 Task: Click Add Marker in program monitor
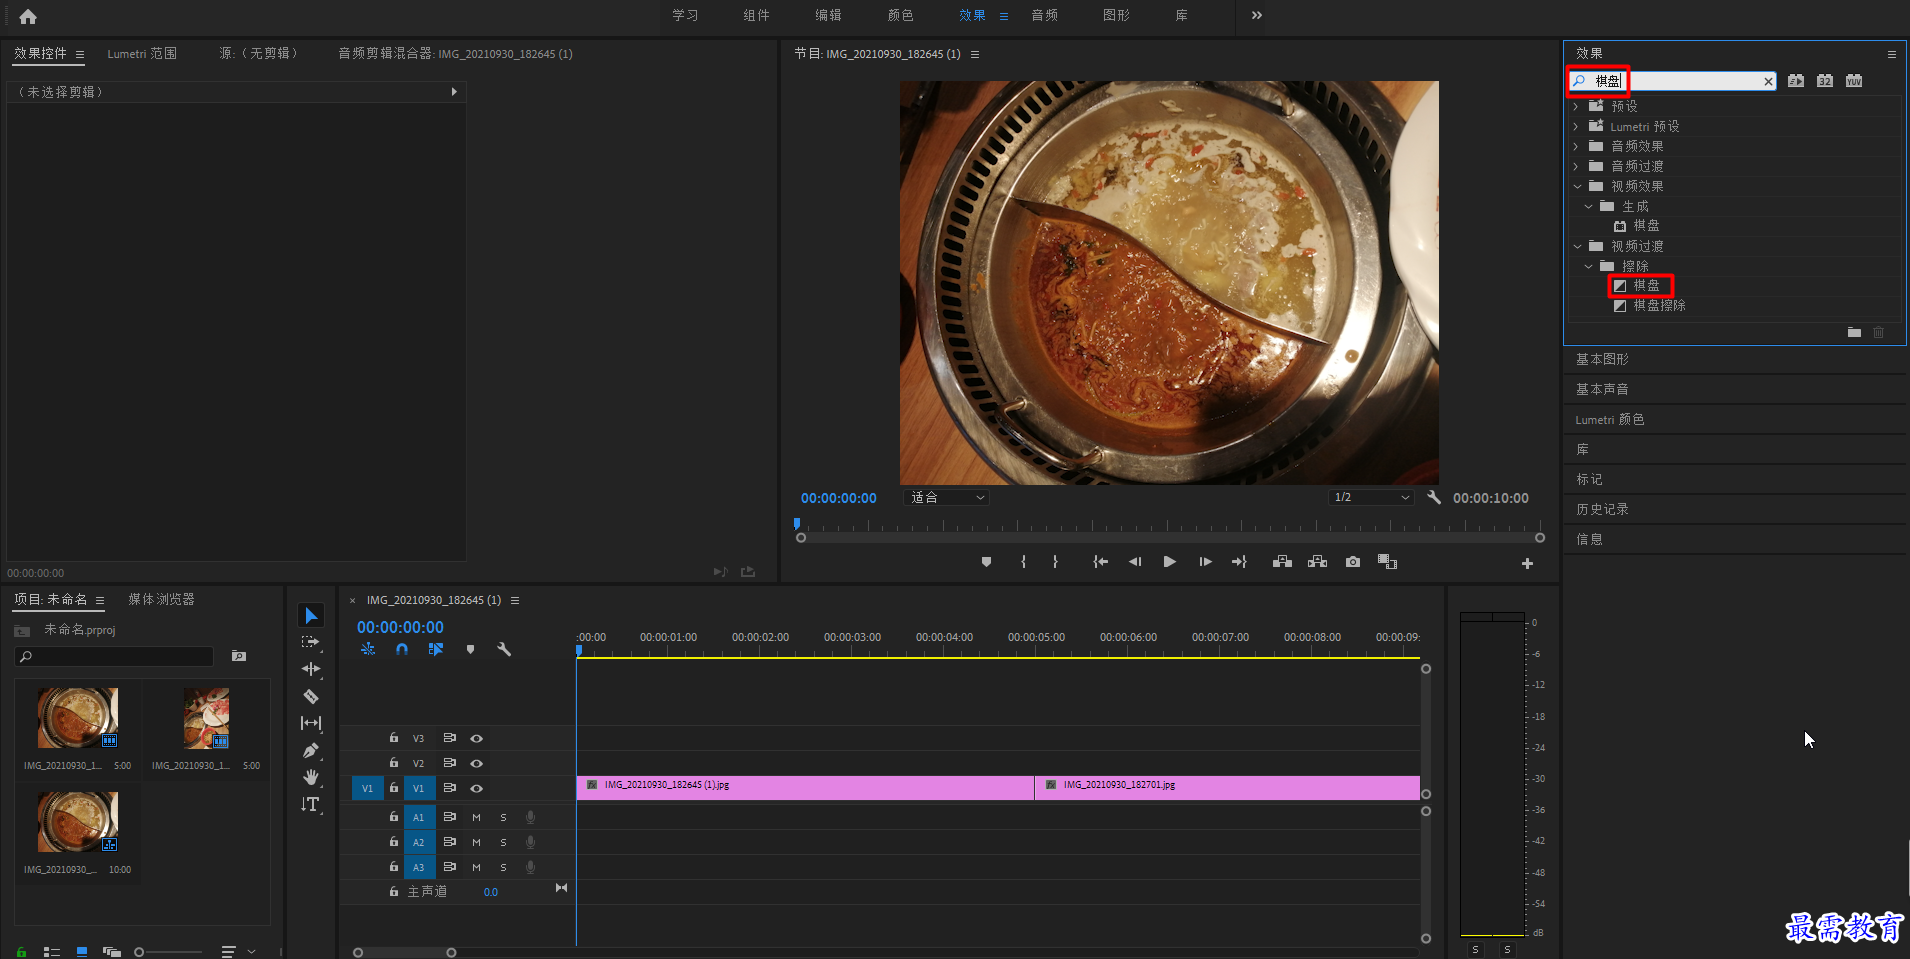[x=986, y=562]
